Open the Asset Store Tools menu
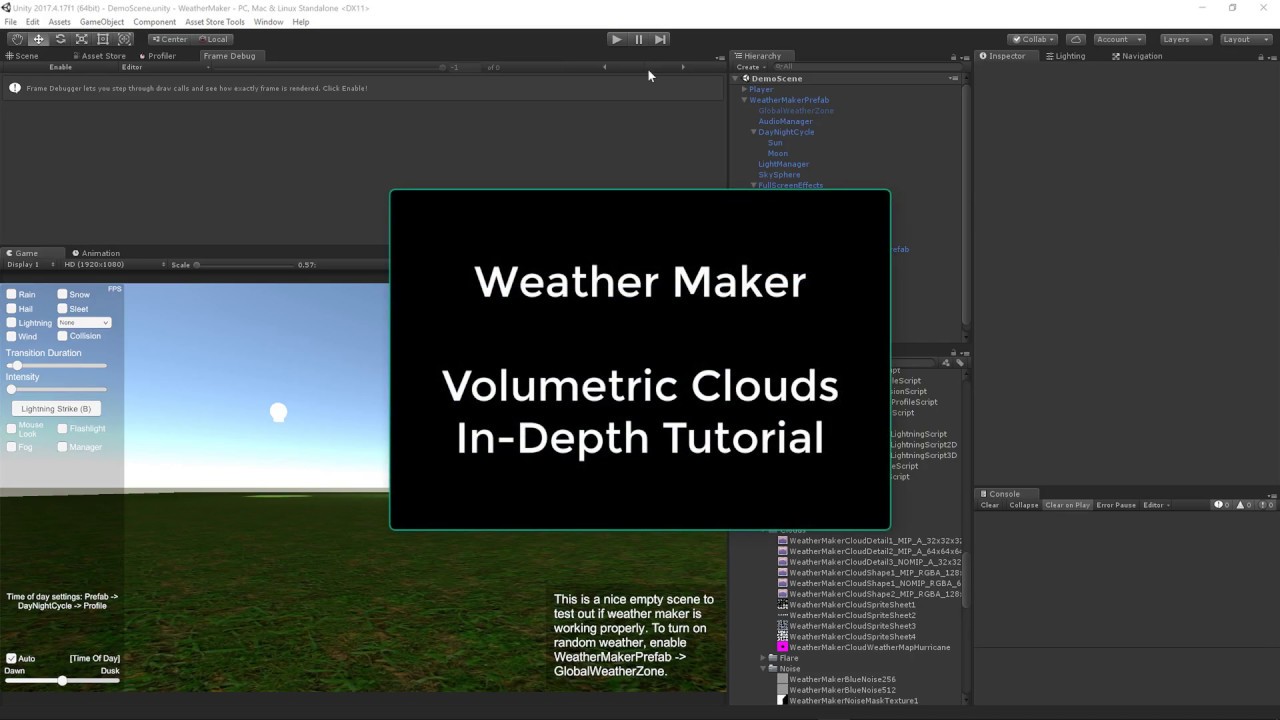 [214, 22]
